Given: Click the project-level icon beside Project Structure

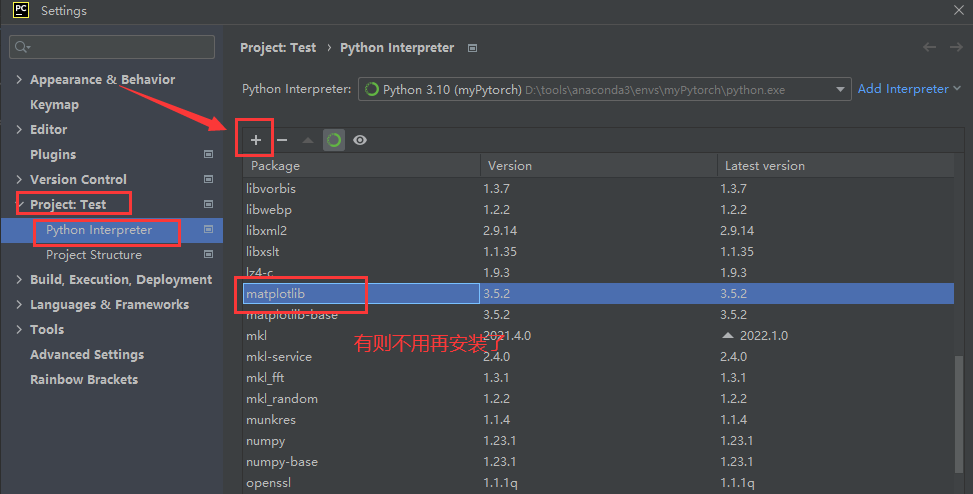Looking at the screenshot, I should (x=208, y=254).
